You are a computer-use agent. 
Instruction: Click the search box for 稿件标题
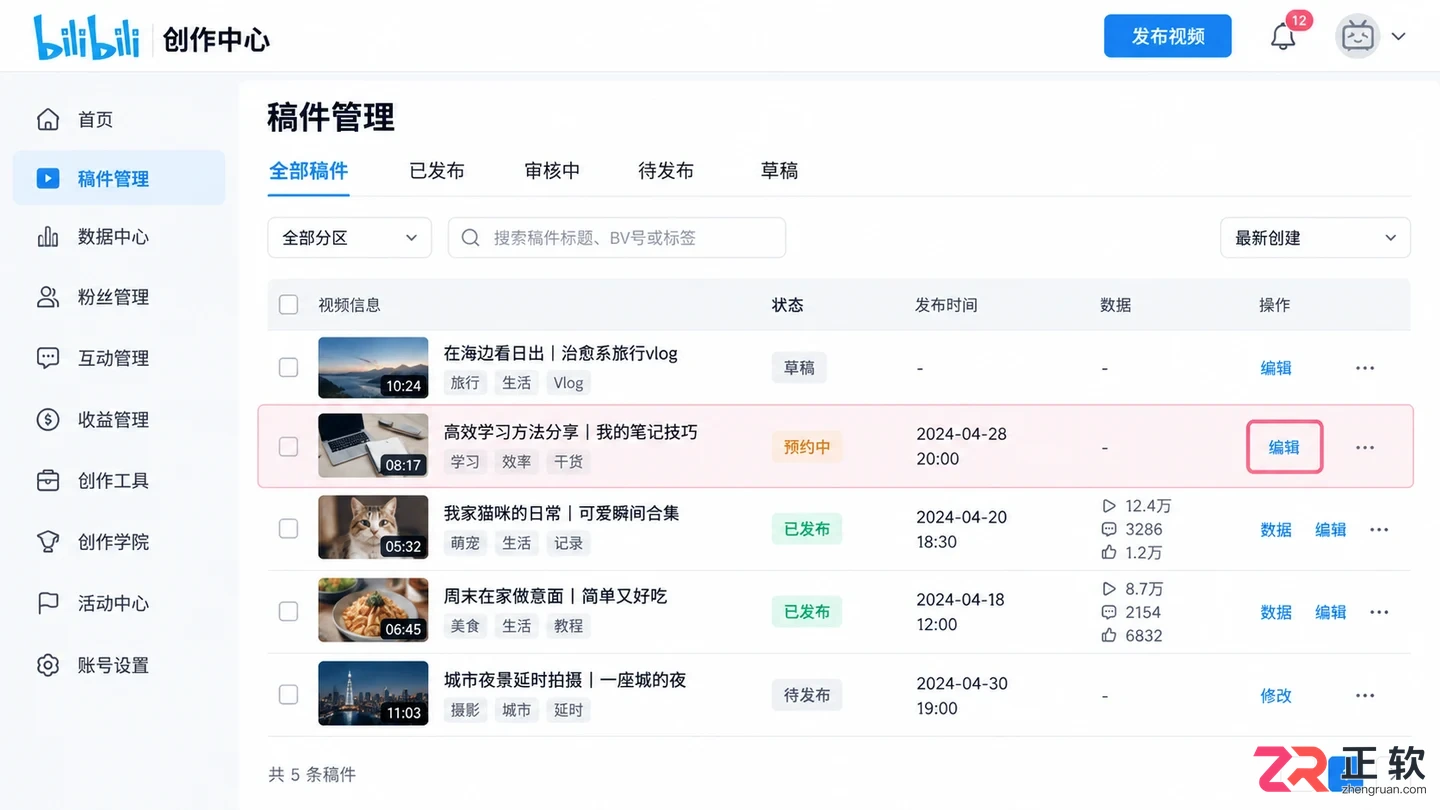(617, 238)
